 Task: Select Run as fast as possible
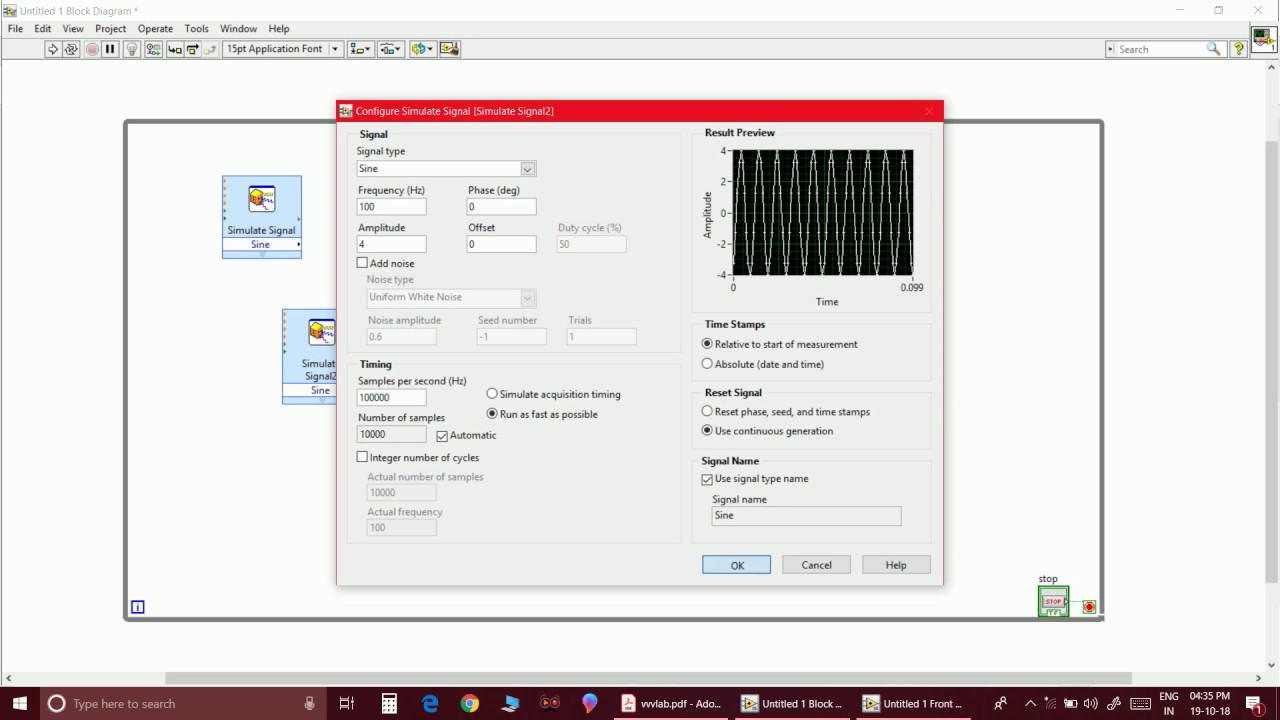[492, 414]
